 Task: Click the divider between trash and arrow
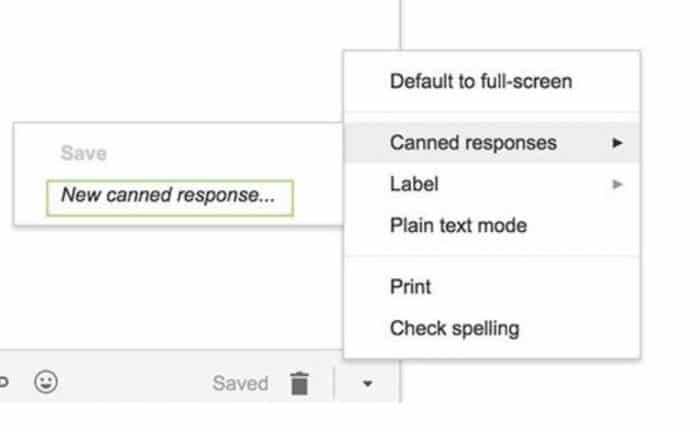[334, 383]
